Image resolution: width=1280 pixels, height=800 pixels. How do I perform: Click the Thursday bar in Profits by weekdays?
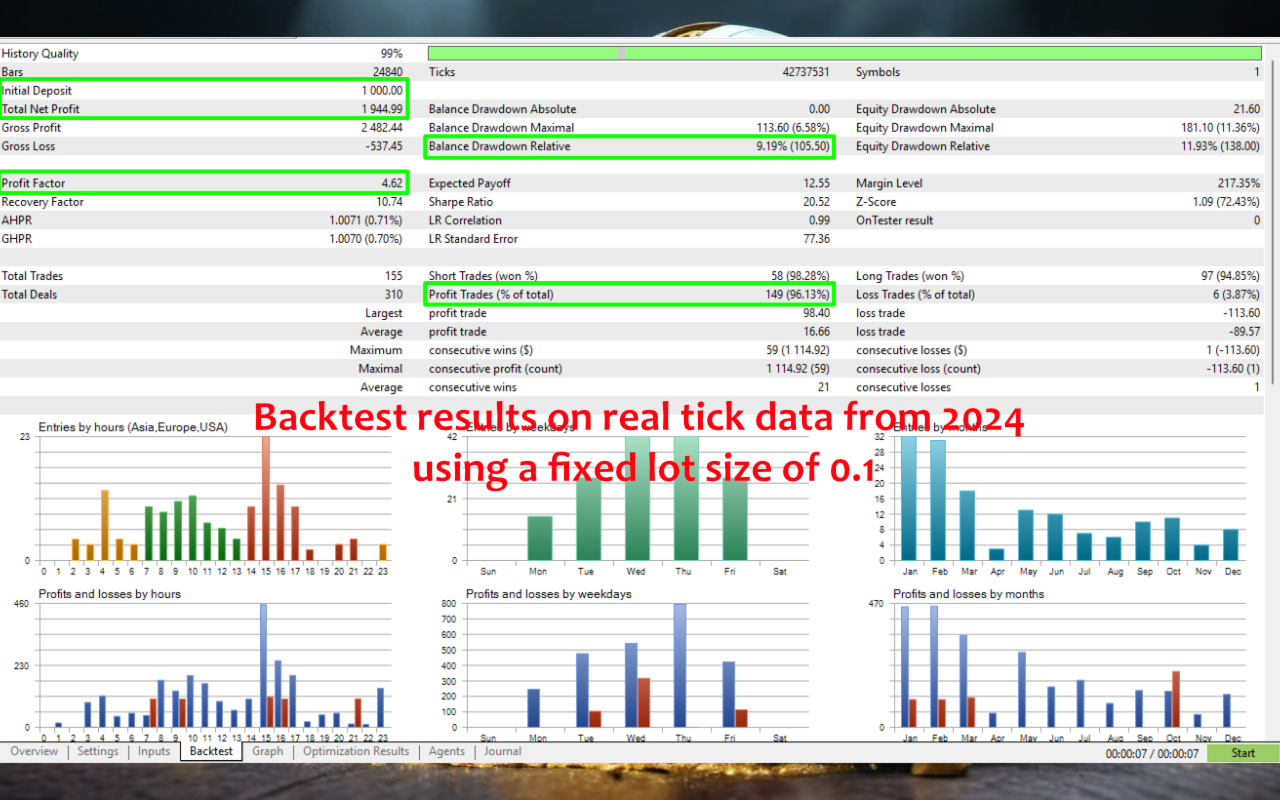(x=680, y=665)
